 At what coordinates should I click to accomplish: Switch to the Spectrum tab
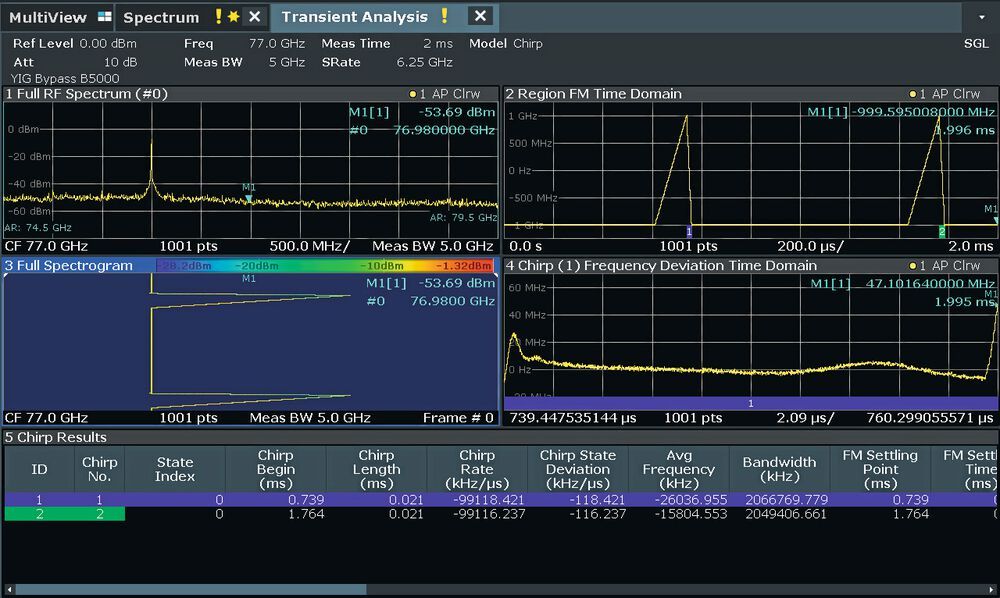(x=160, y=16)
